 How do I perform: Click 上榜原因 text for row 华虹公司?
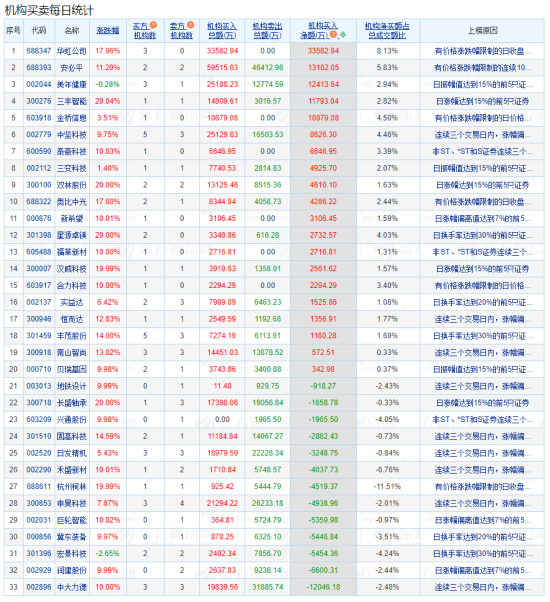click(x=482, y=51)
